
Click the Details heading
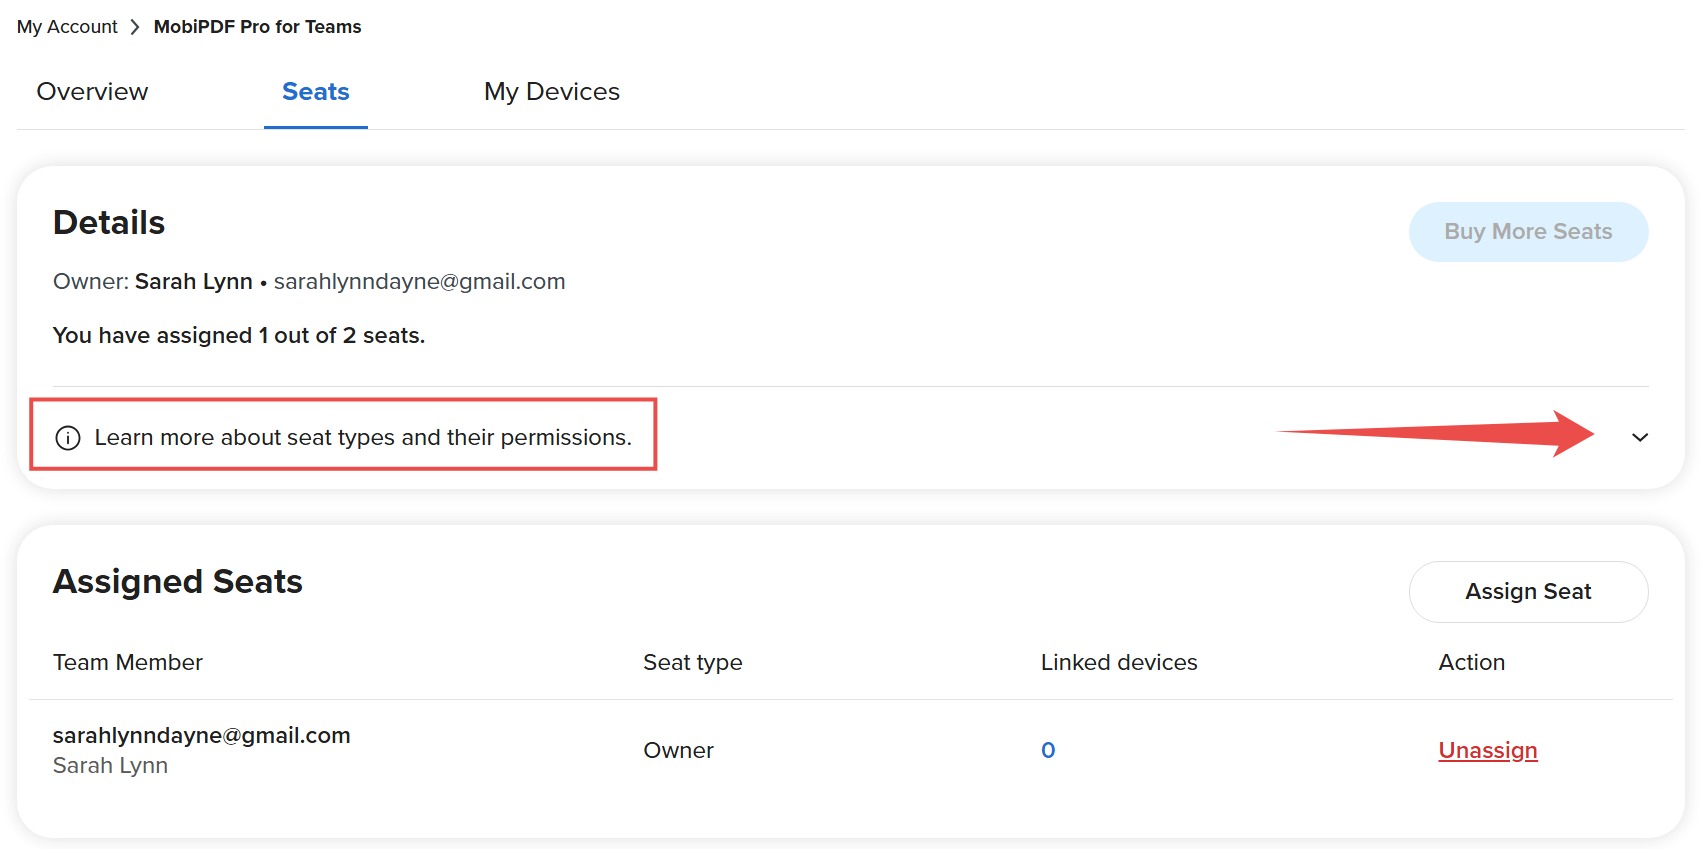109,223
